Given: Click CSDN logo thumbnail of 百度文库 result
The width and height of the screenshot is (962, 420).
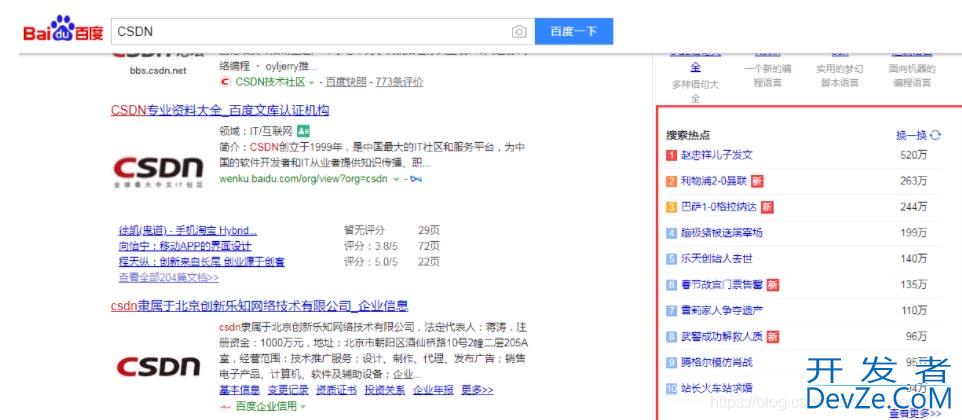Looking at the screenshot, I should [x=158, y=170].
